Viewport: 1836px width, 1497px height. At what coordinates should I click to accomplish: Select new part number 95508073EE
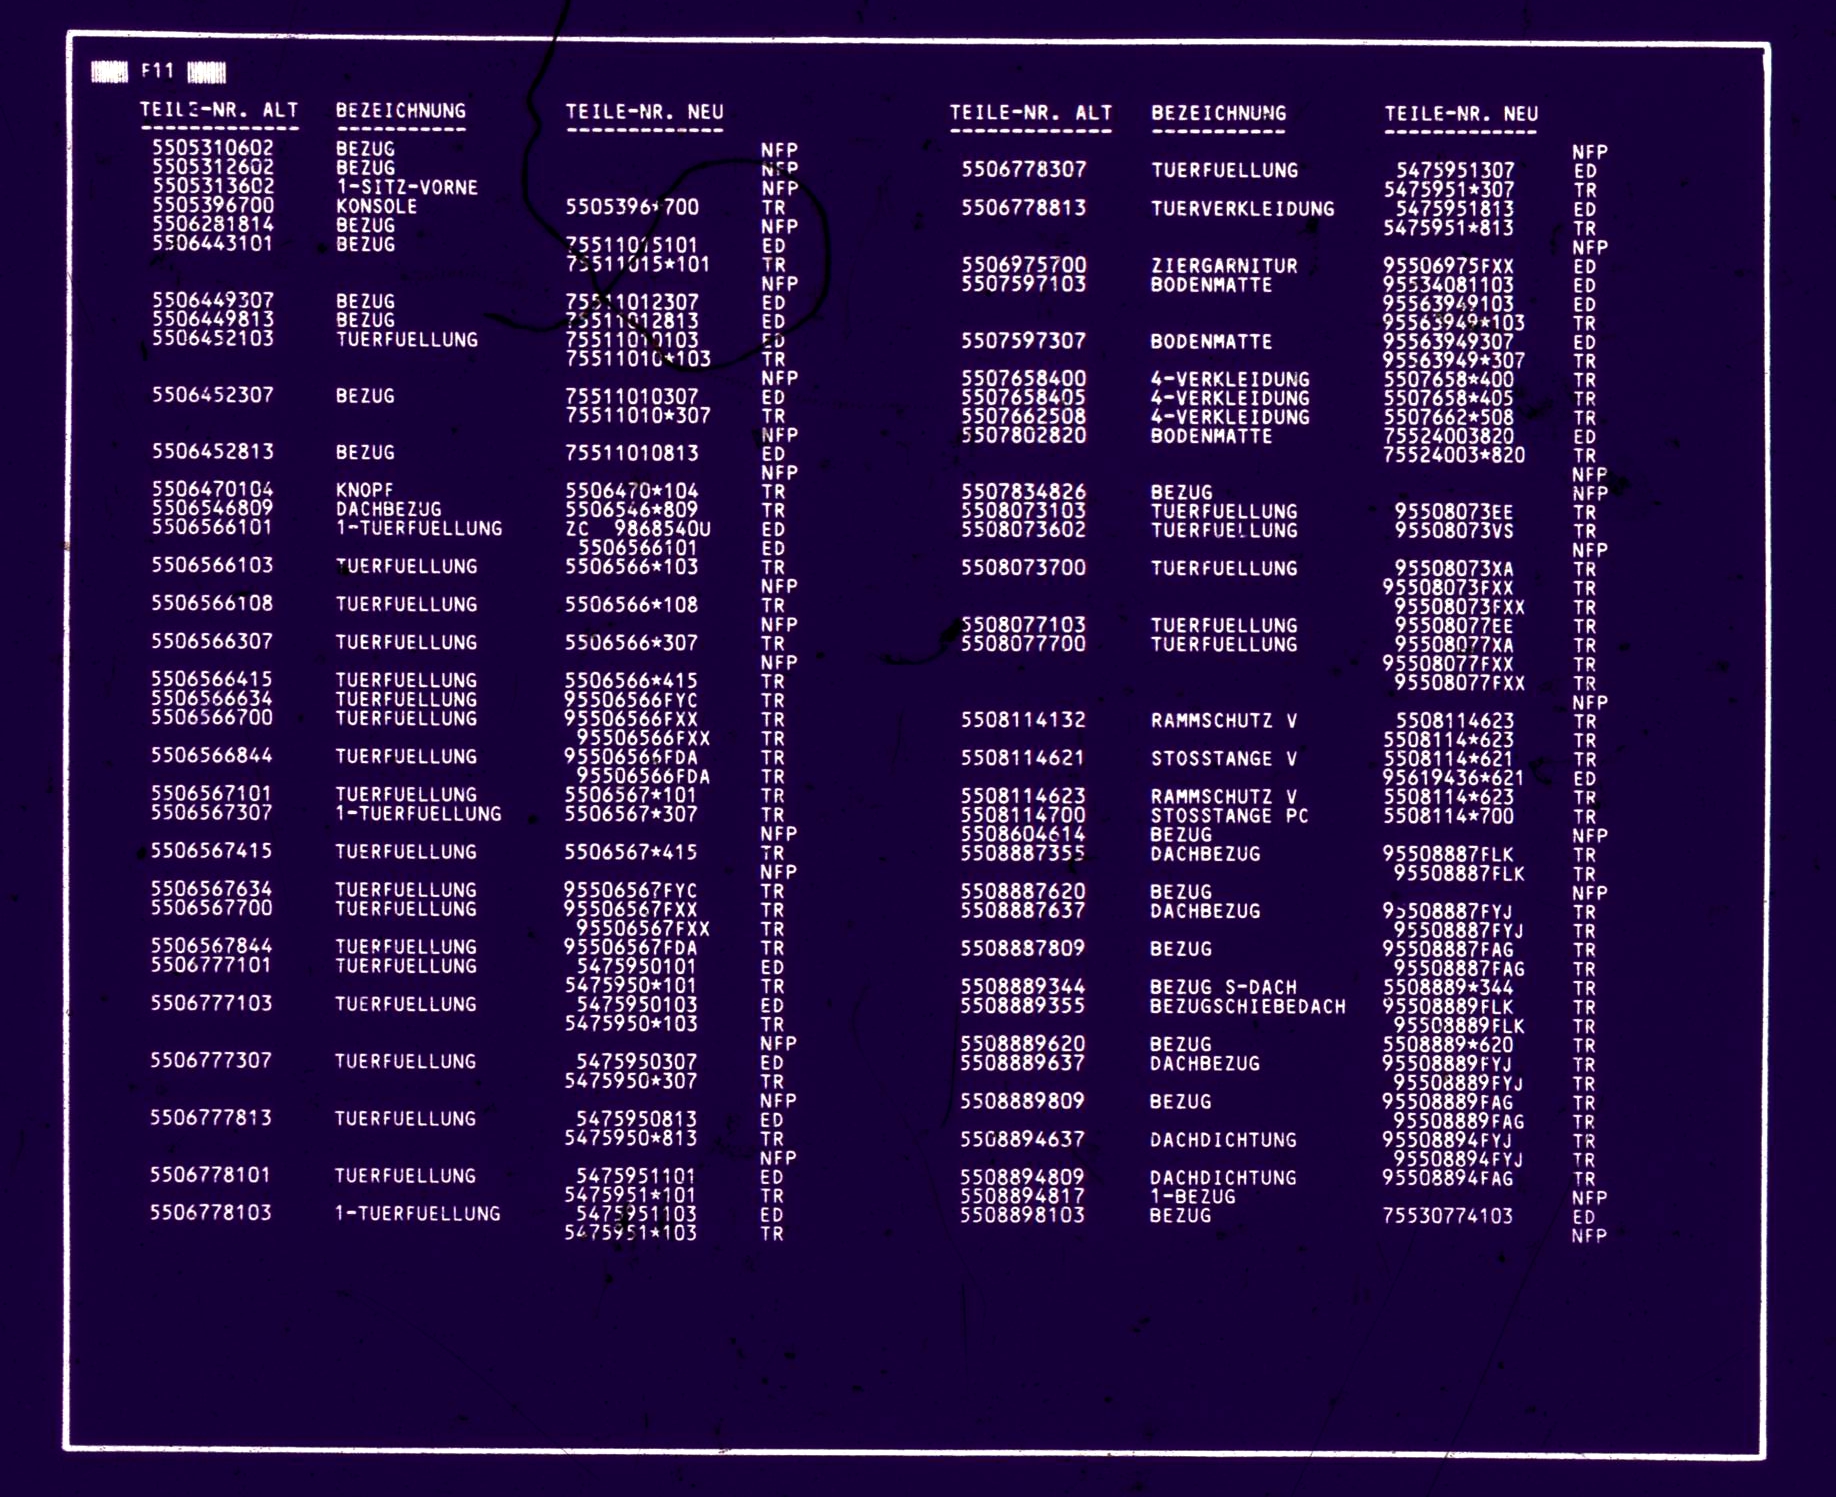pos(1454,512)
